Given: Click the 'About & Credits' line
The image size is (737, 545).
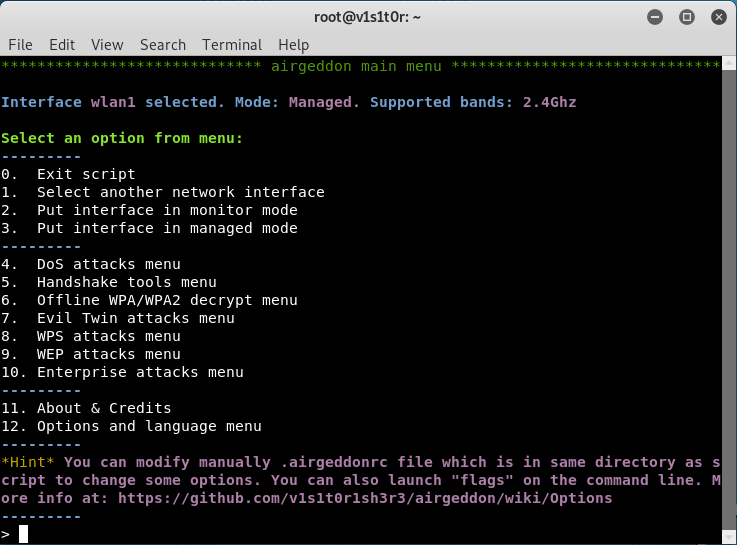Looking at the screenshot, I should pos(104,408).
